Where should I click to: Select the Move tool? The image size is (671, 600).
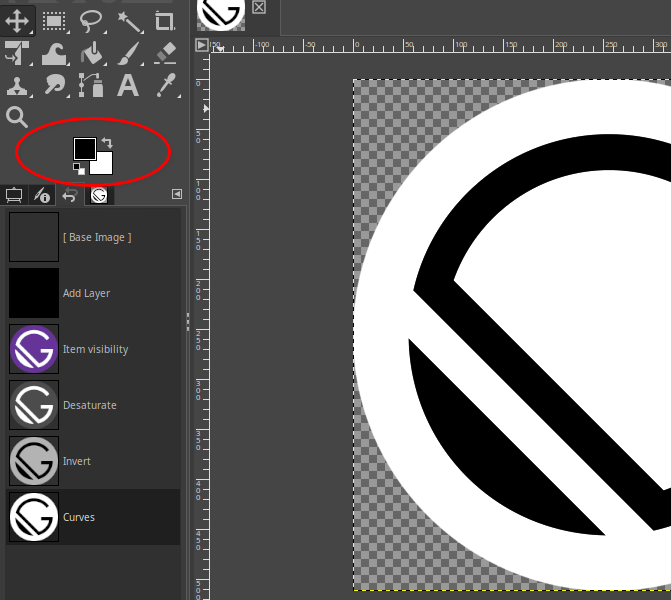18,19
